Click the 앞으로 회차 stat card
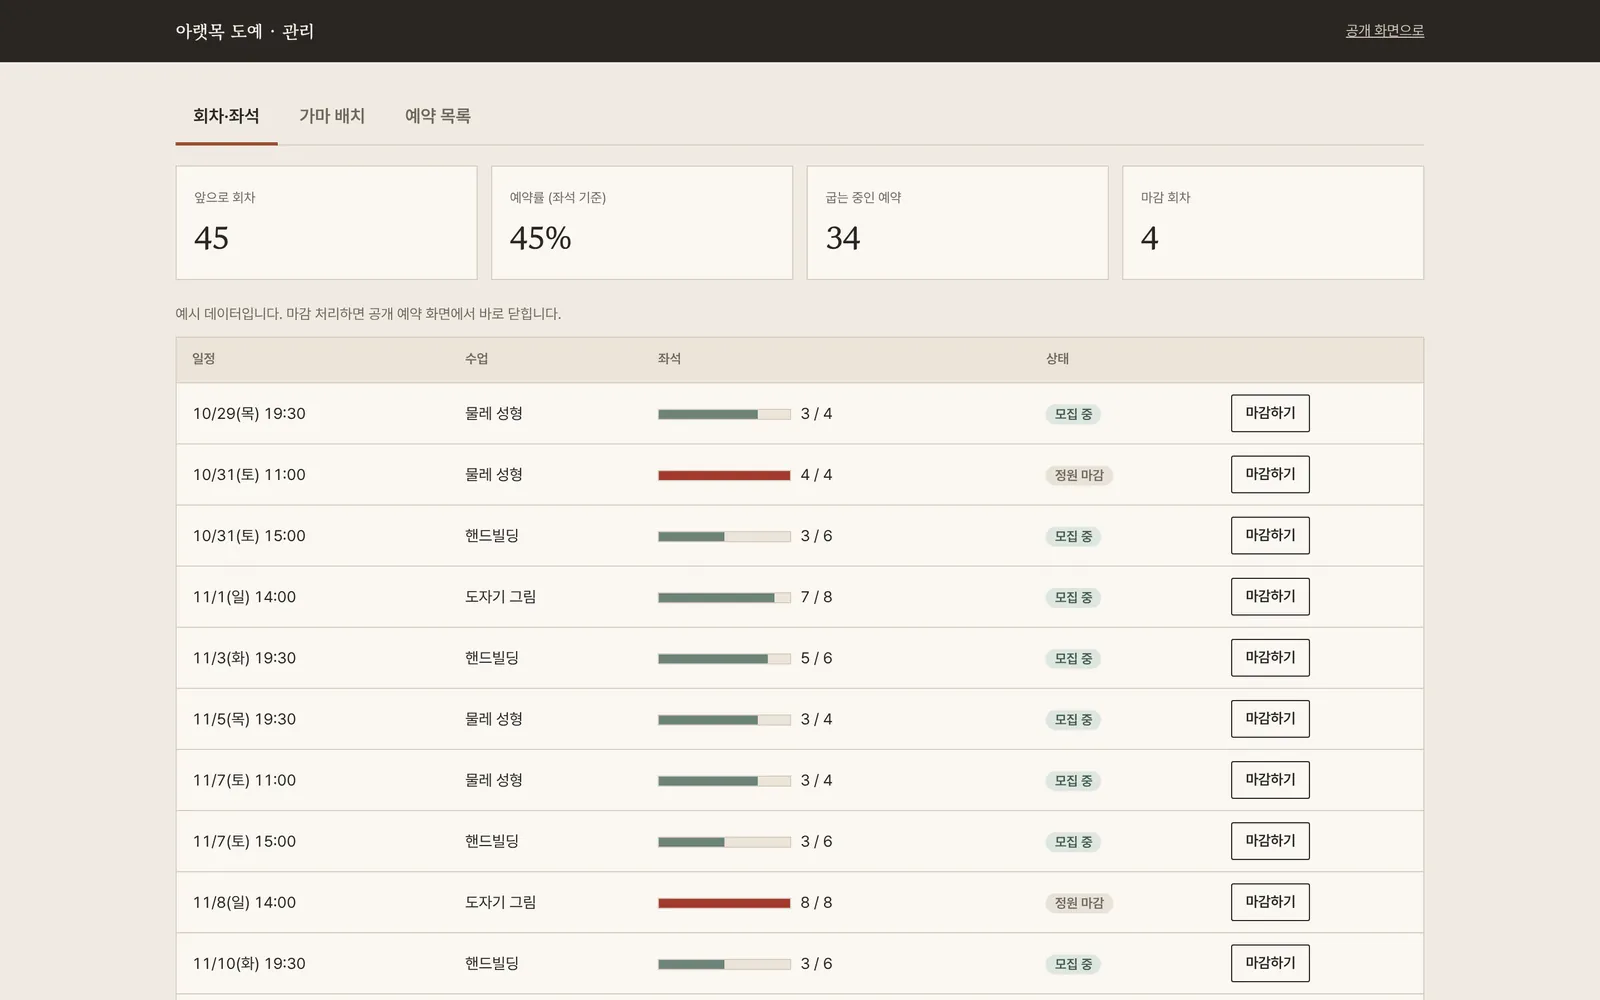The image size is (1600, 1000). (326, 222)
